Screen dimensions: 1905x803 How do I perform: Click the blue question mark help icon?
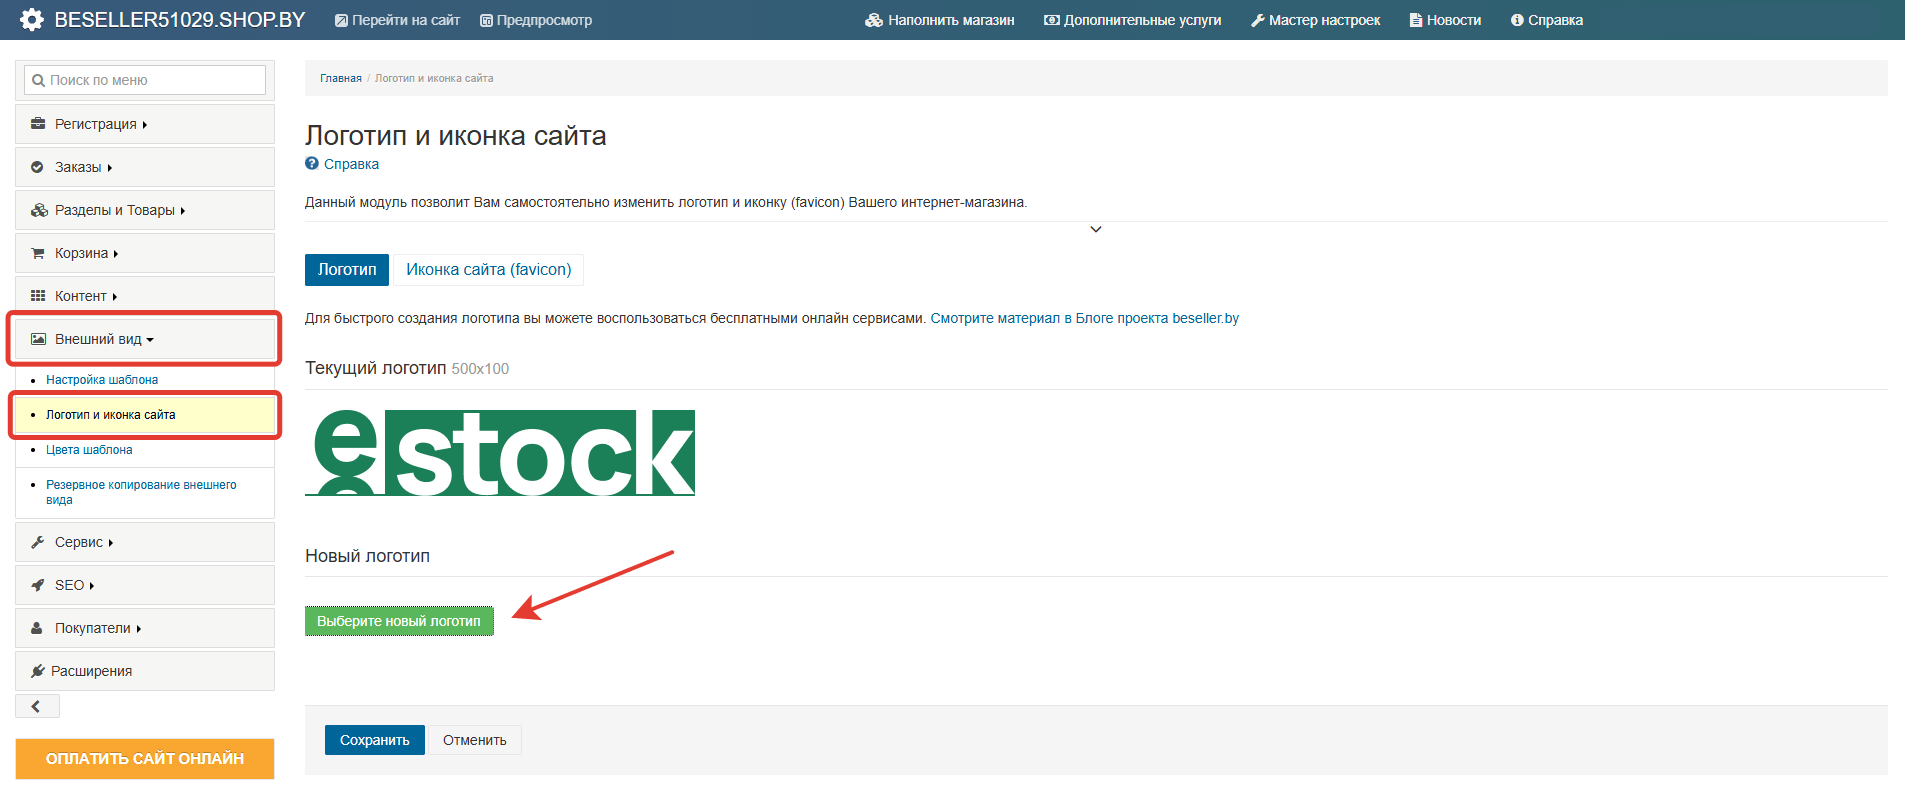(x=312, y=164)
